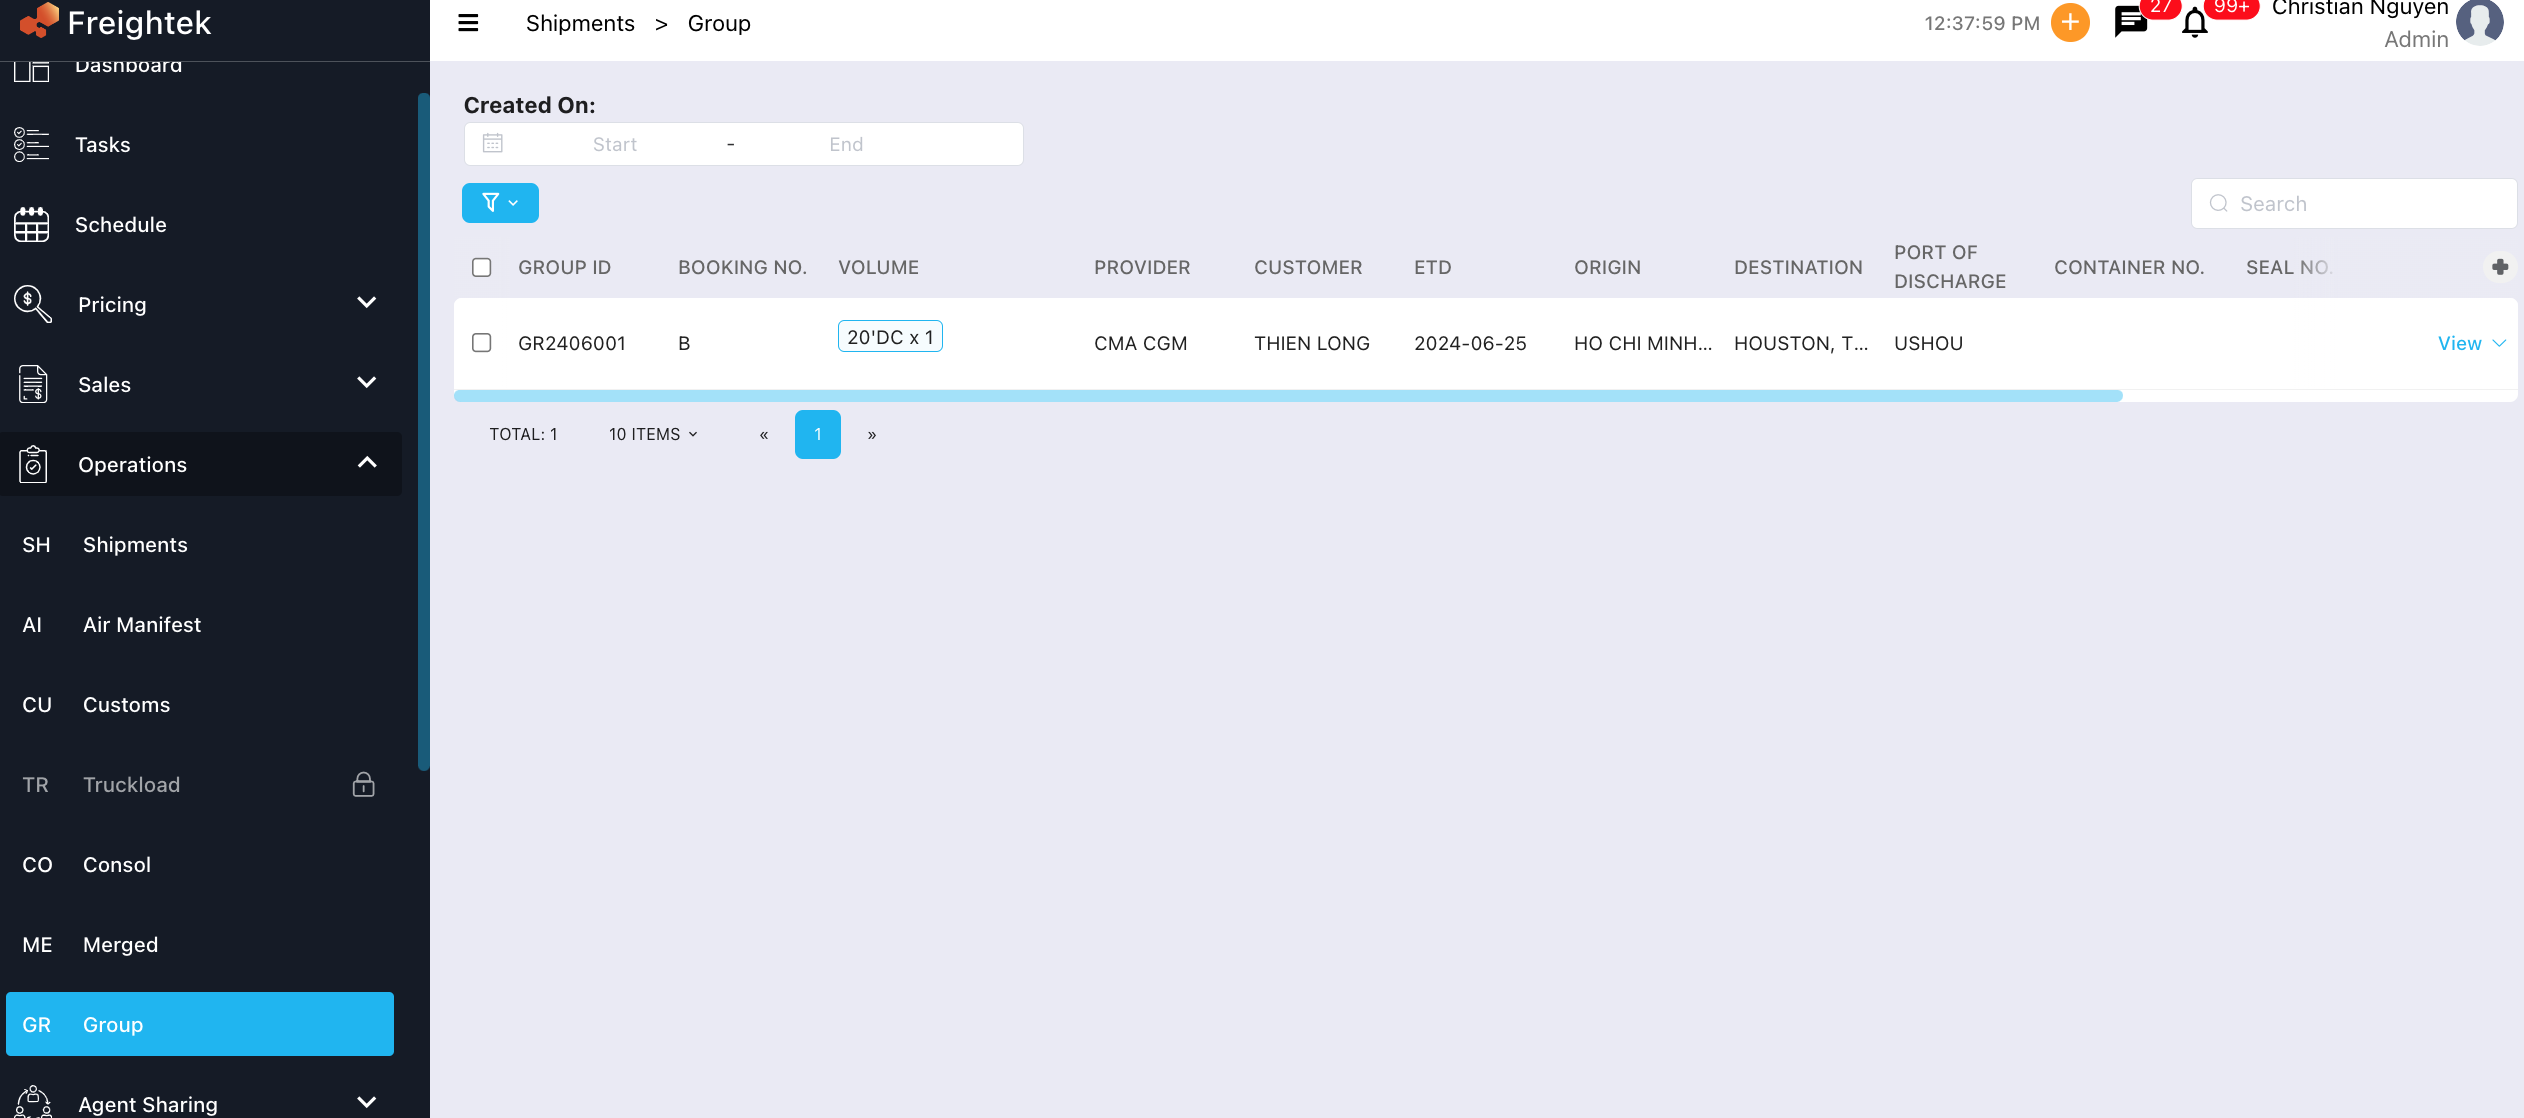This screenshot has width=2524, height=1118.
Task: Click the horizontal table scrollbar
Action: pyautogui.click(x=1288, y=396)
